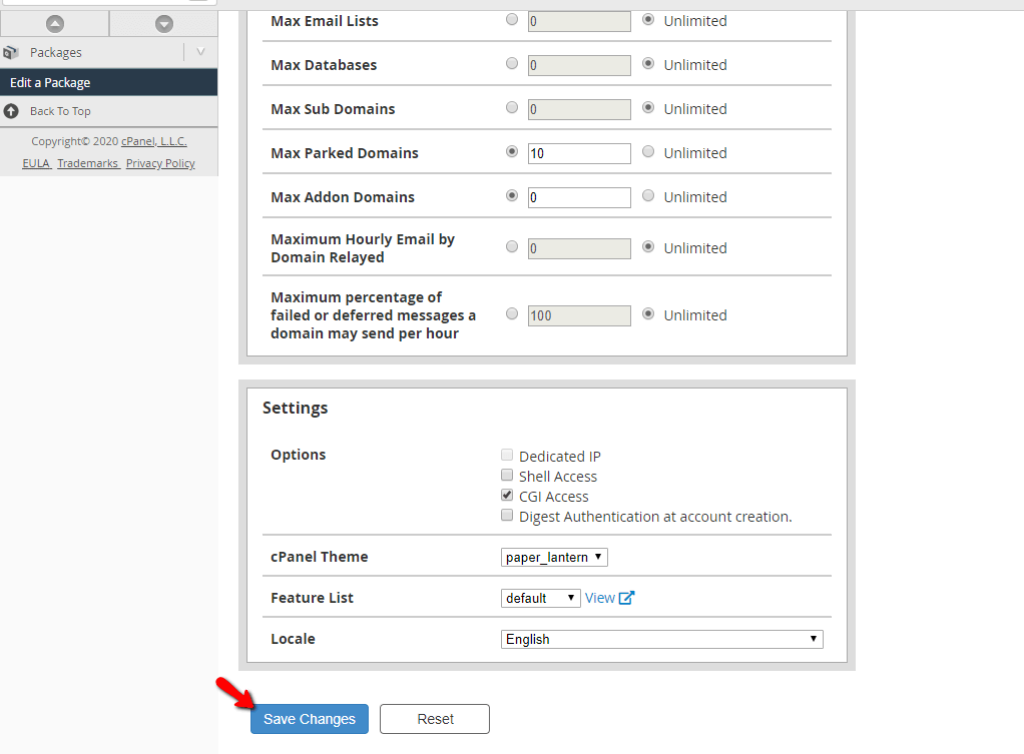This screenshot has width=1024, height=754.
Task: Click the Settings section heading
Action: 295,409
